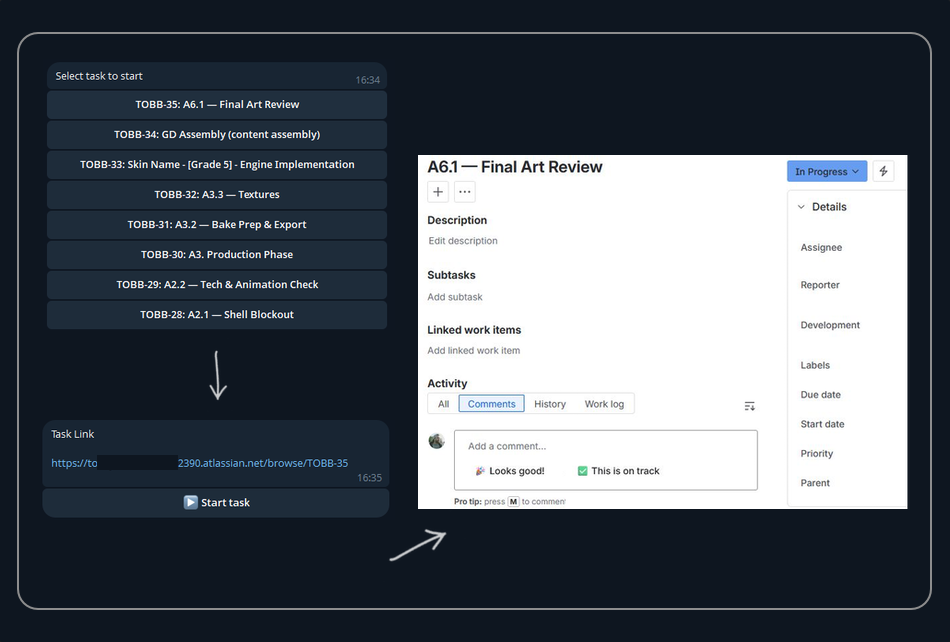This screenshot has width=950, height=642.
Task: Choose TOBB-28: A2.1 Shell Blockout task
Action: click(217, 314)
